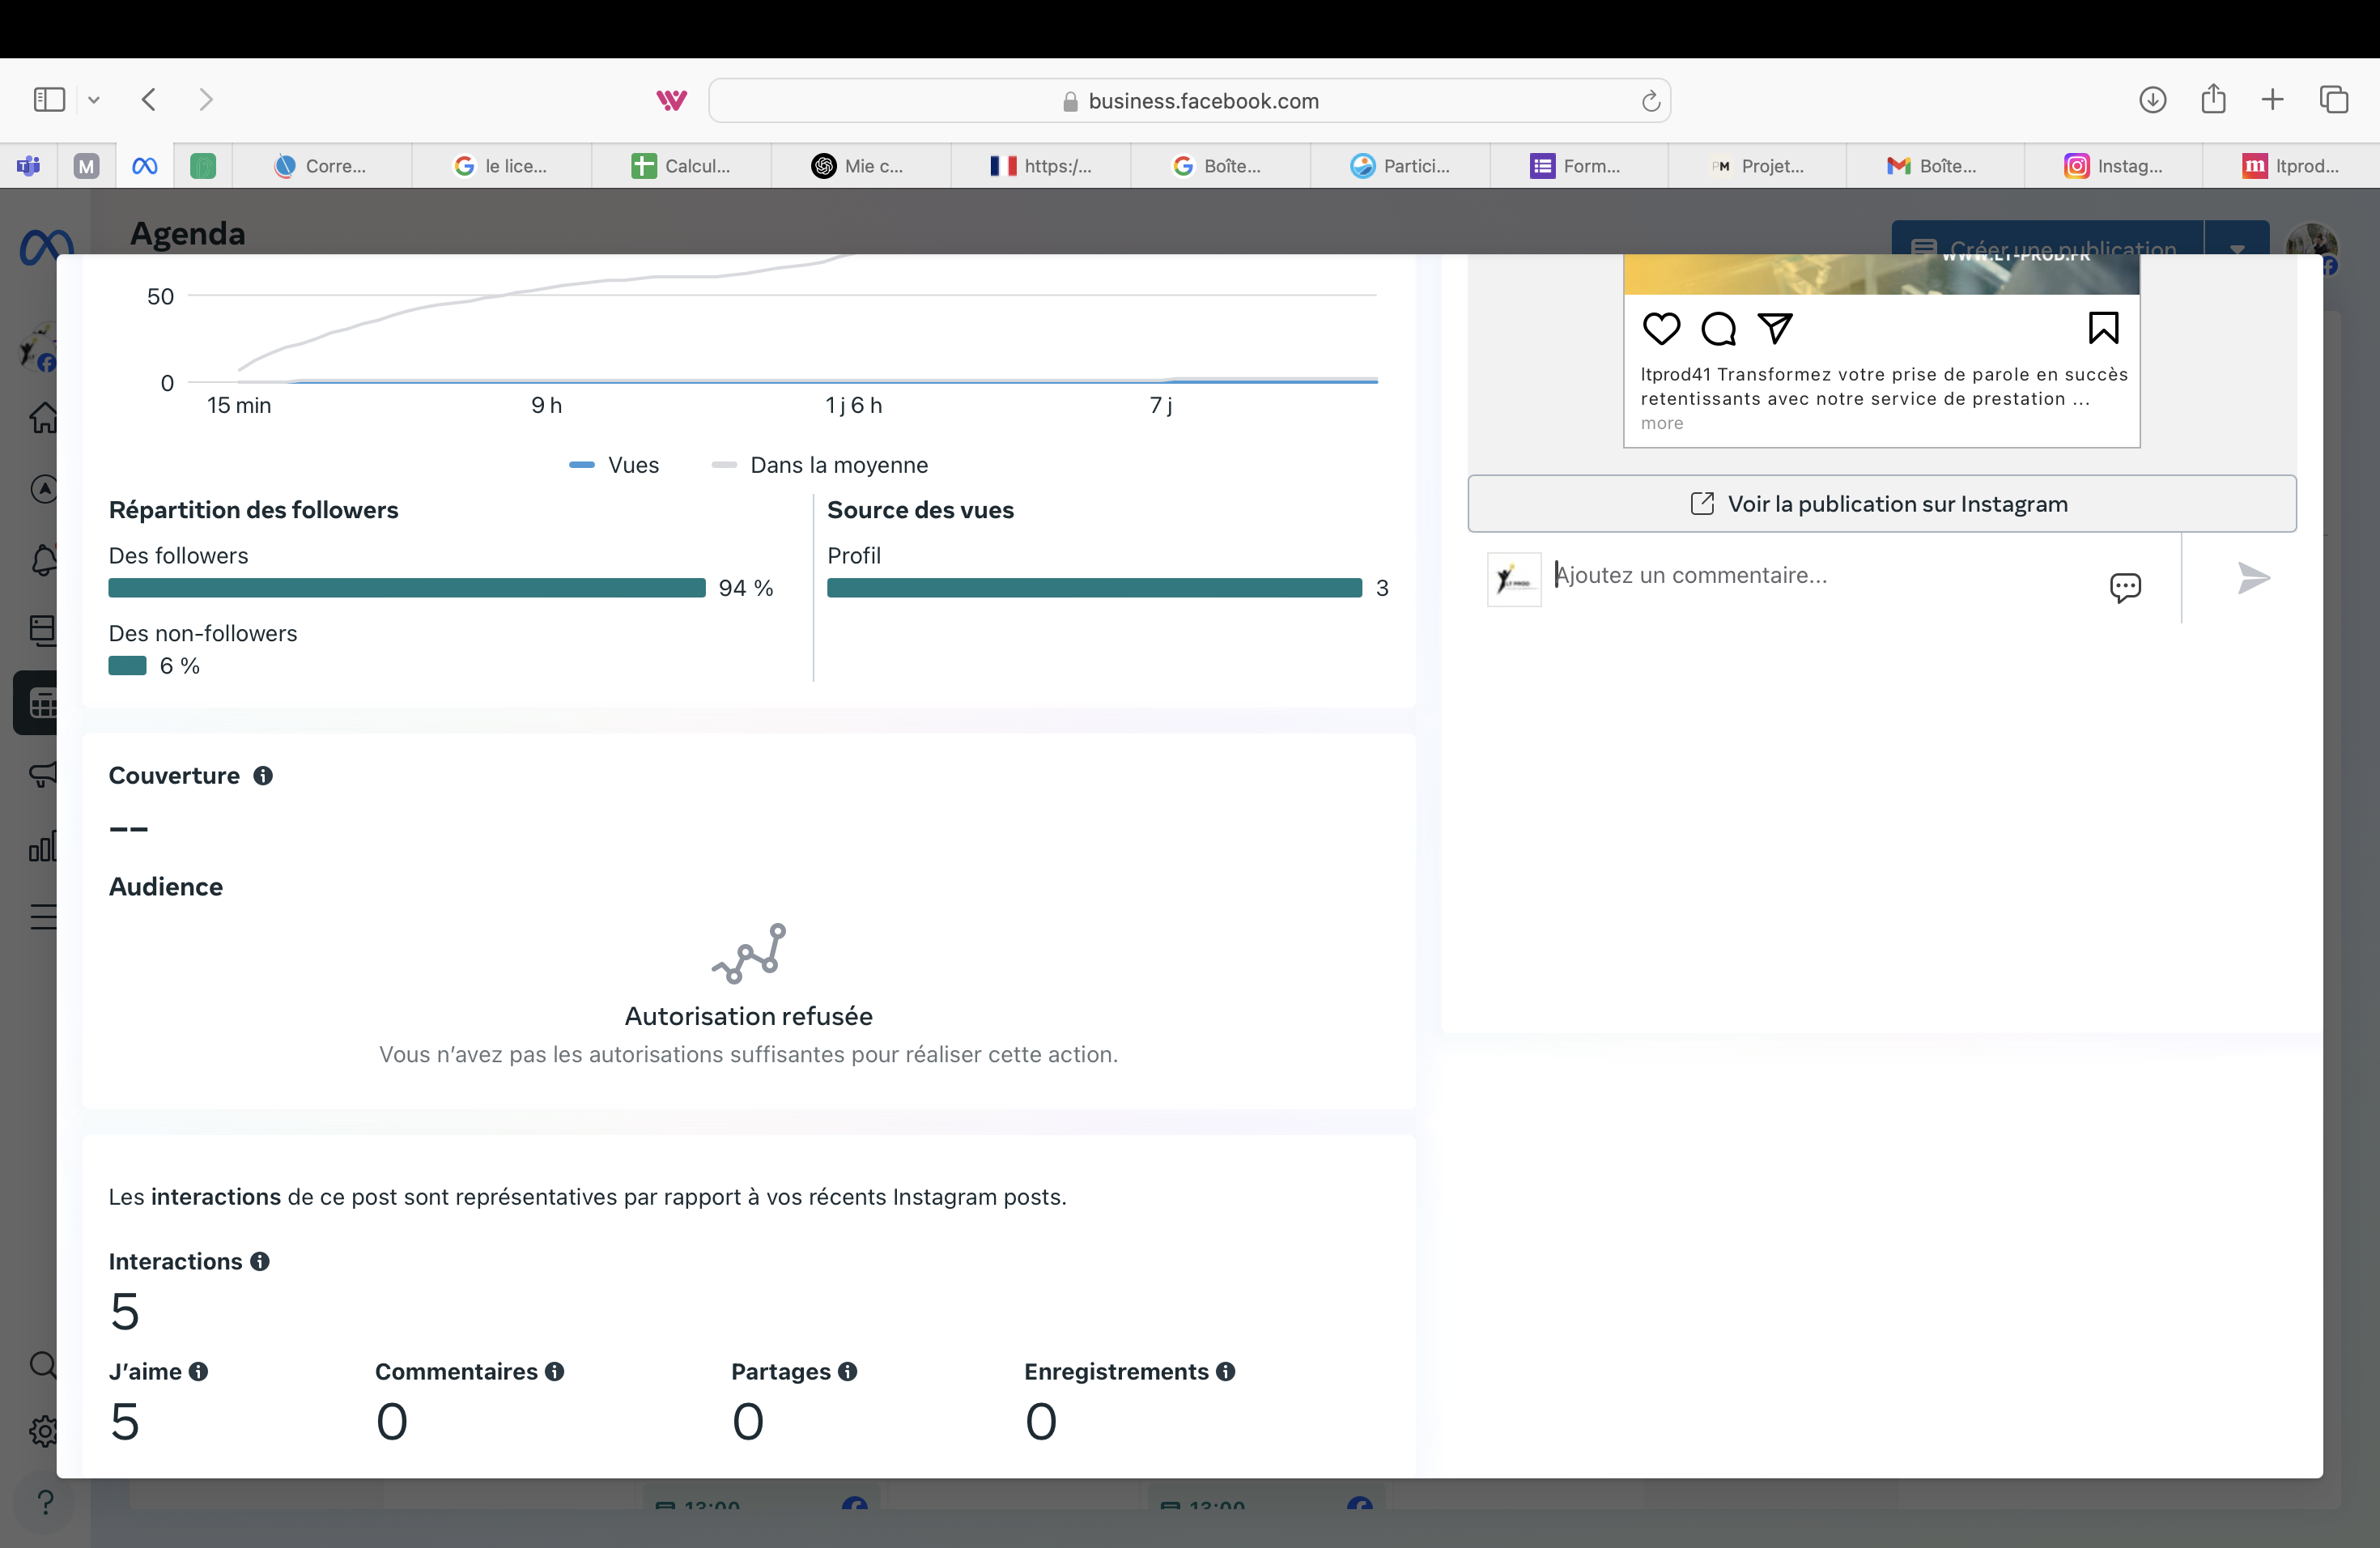Screen dimensions: 2380x1548
Task: Click the share paper-plane icon on post preview
Action: pyautogui.click(x=1775, y=328)
